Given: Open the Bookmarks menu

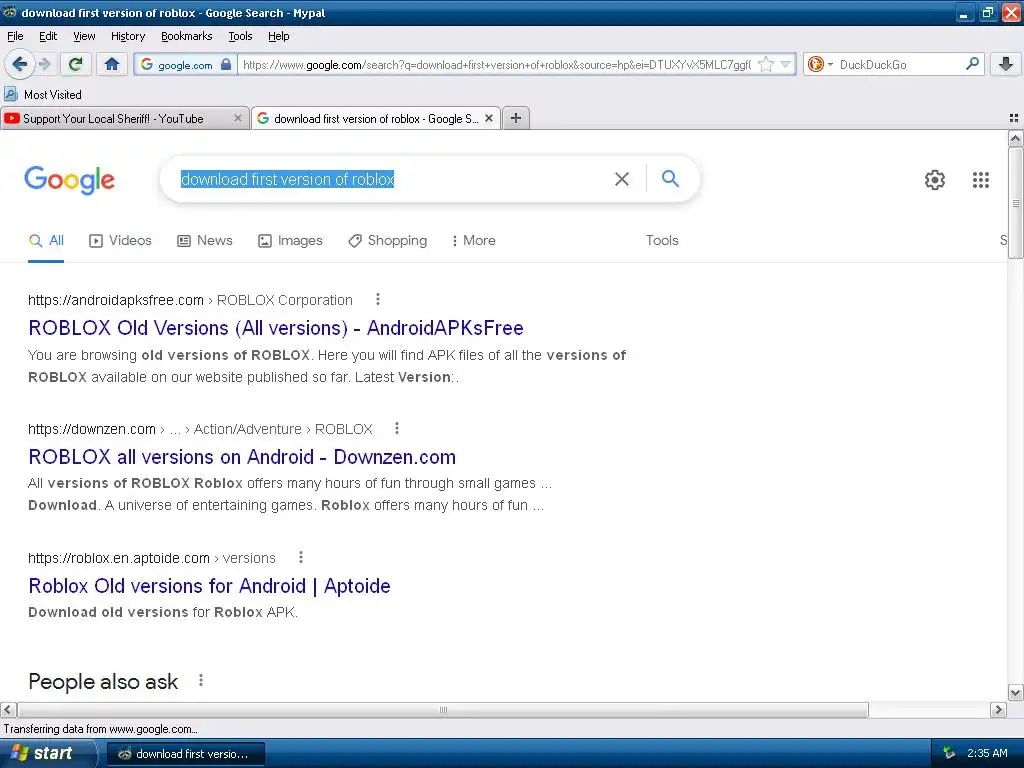Looking at the screenshot, I should (186, 37).
